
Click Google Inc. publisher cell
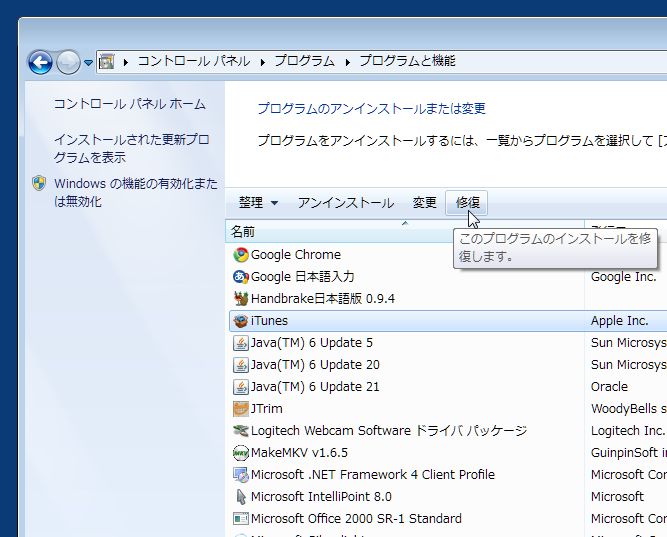(623, 277)
